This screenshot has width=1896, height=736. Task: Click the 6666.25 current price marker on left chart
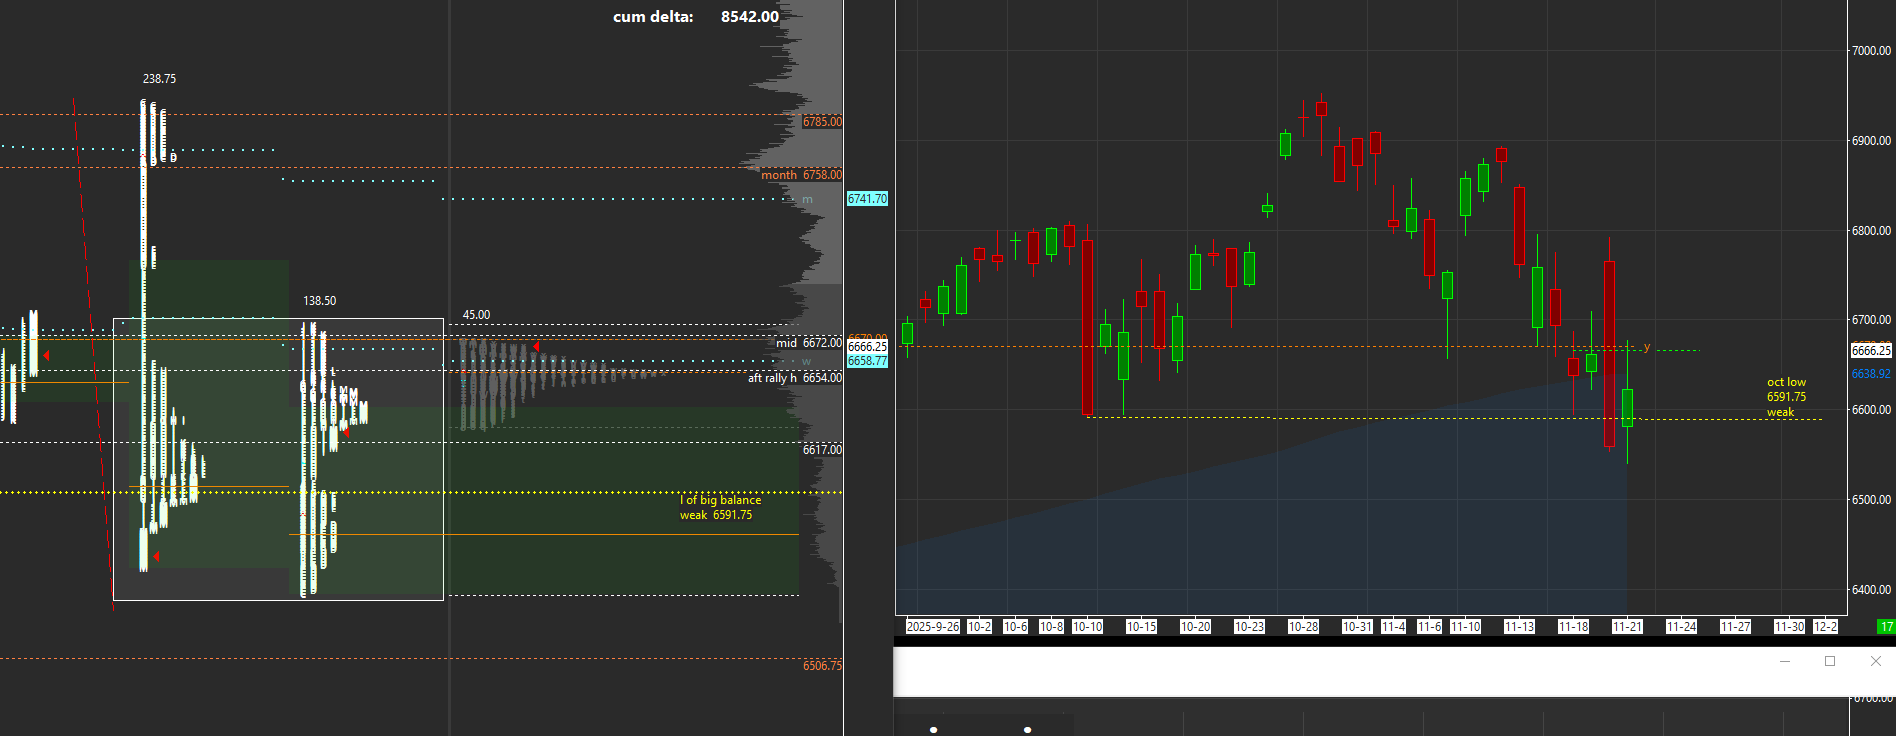(x=867, y=347)
